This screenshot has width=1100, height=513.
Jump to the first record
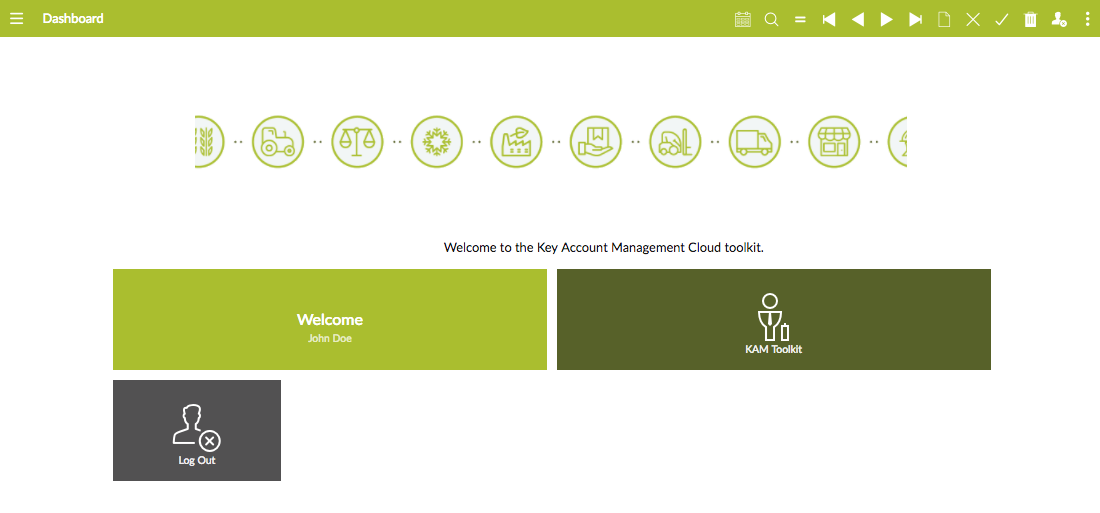(x=829, y=19)
